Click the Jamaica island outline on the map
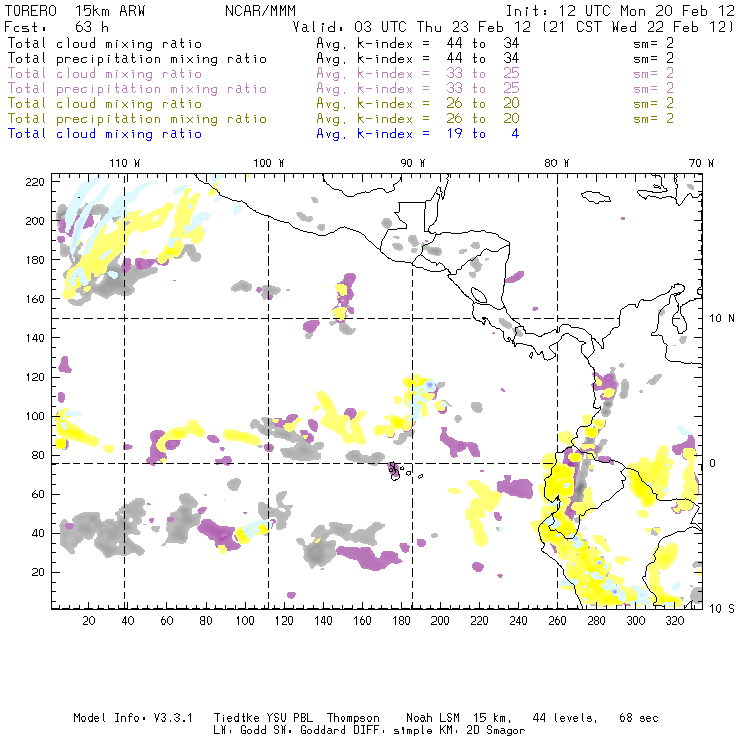 tap(596, 196)
